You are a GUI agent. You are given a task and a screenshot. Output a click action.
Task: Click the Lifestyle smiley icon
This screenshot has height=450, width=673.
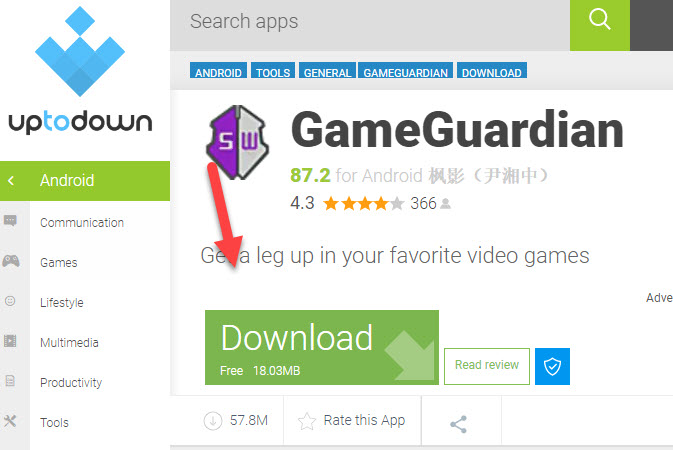click(x=10, y=301)
